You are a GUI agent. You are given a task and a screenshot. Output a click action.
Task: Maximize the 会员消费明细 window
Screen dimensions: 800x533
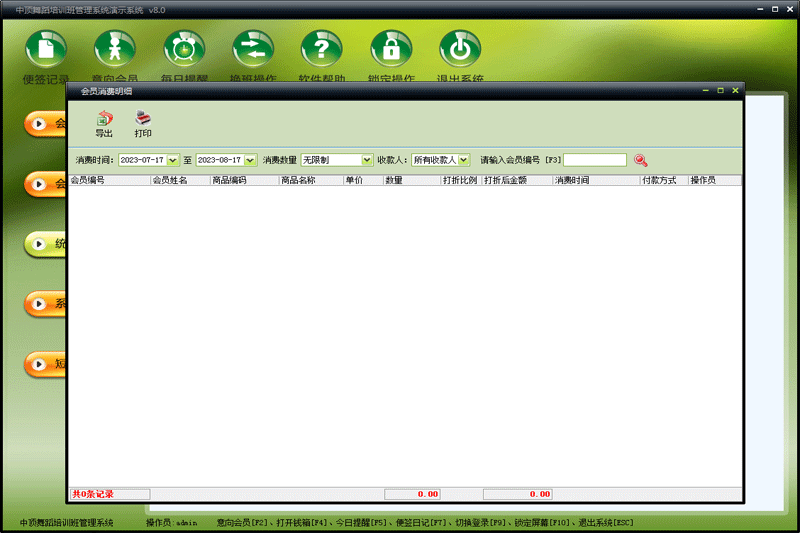pyautogui.click(x=720, y=91)
